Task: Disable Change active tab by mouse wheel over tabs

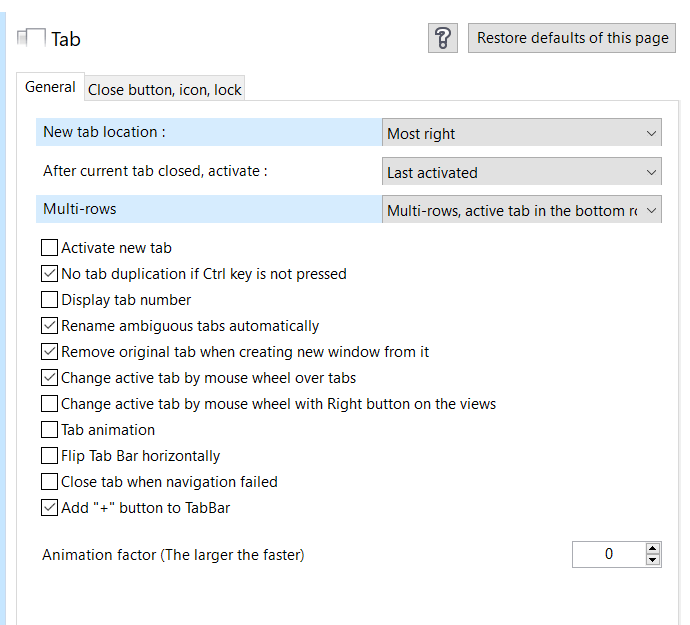Action: pos(49,377)
